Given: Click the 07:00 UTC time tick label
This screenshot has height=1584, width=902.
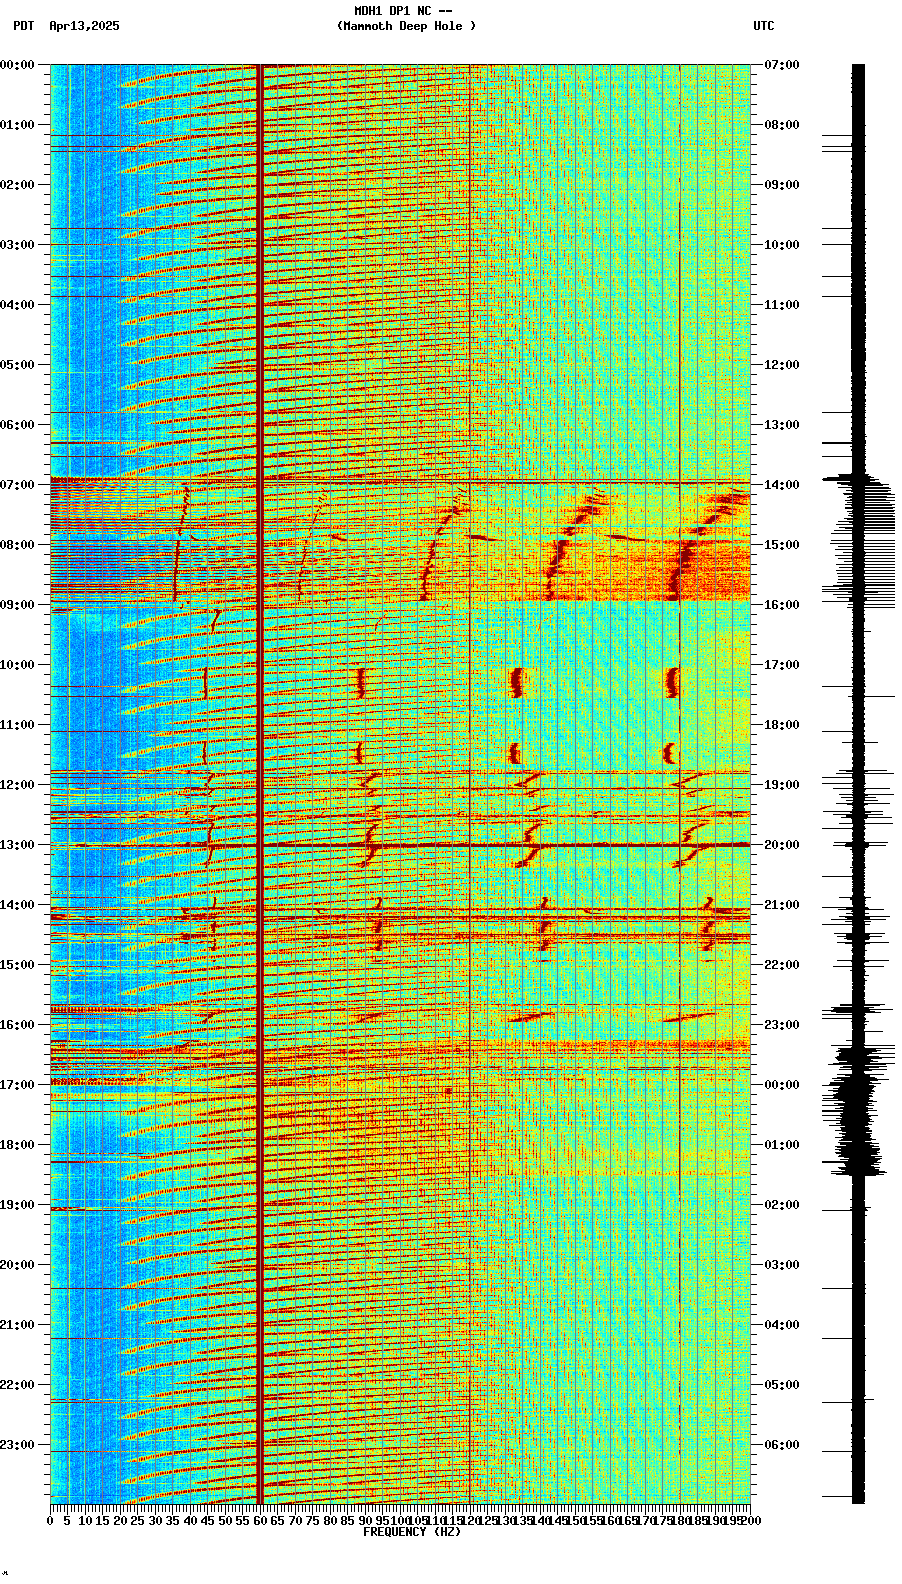Looking at the screenshot, I should point(782,65).
